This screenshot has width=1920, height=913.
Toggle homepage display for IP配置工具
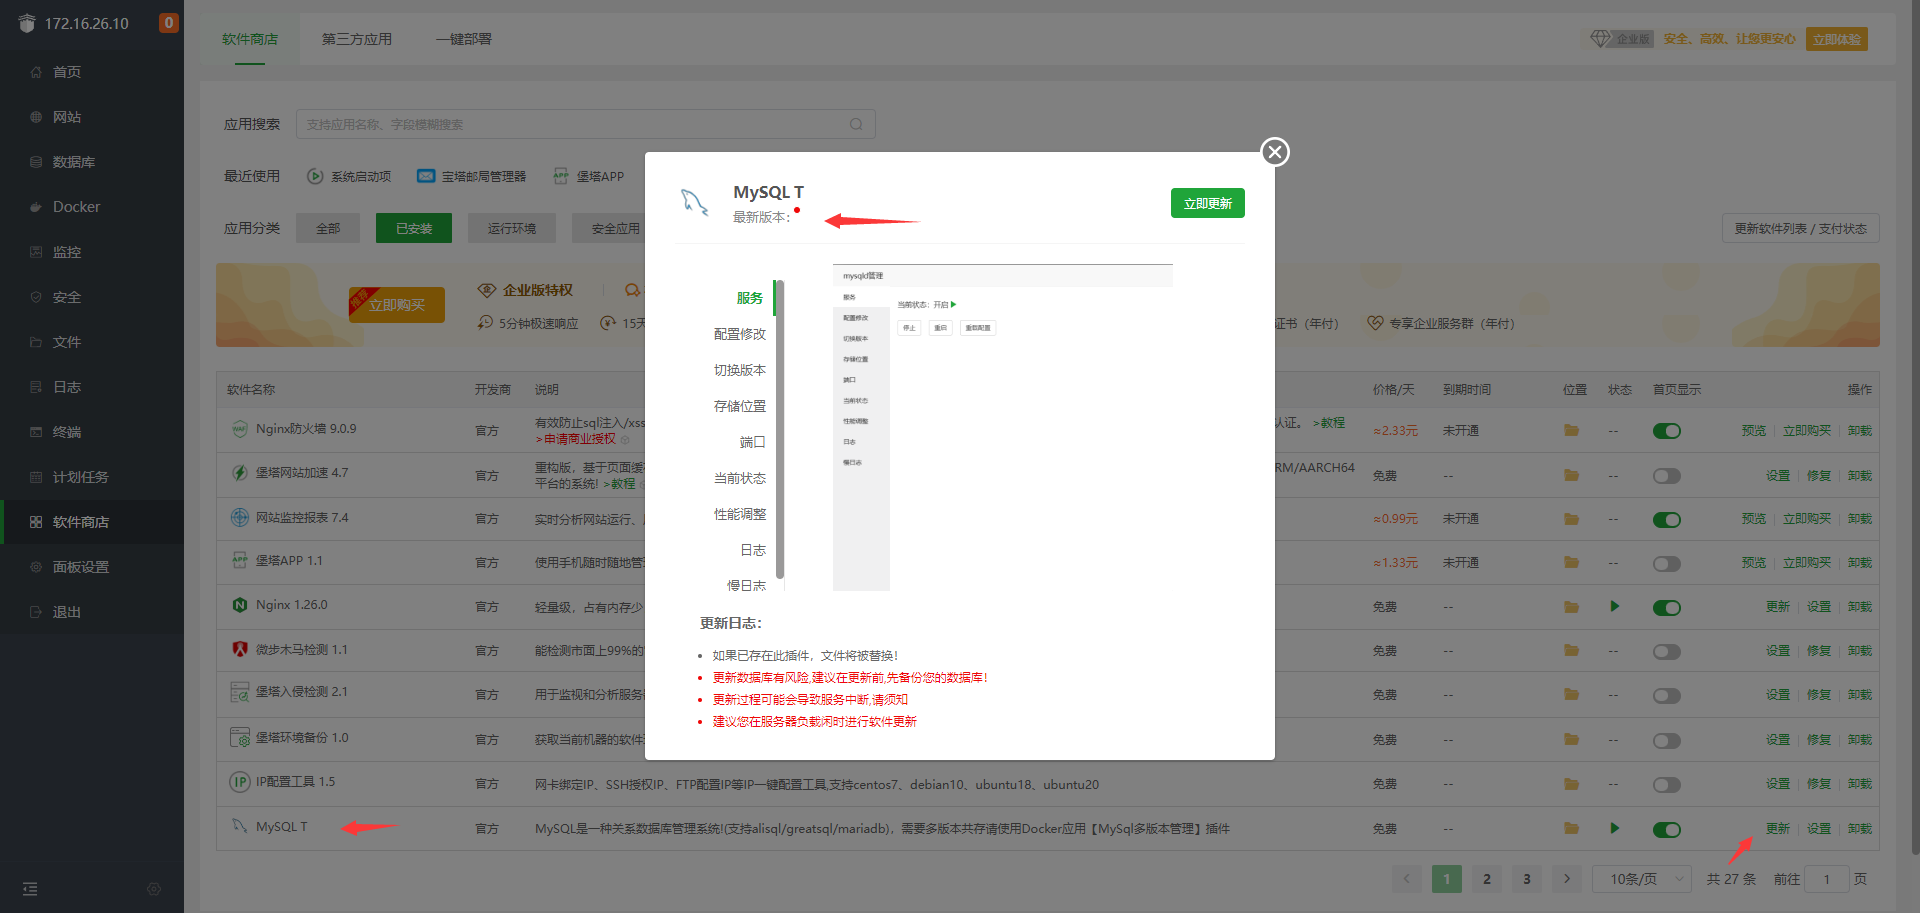[1667, 785]
